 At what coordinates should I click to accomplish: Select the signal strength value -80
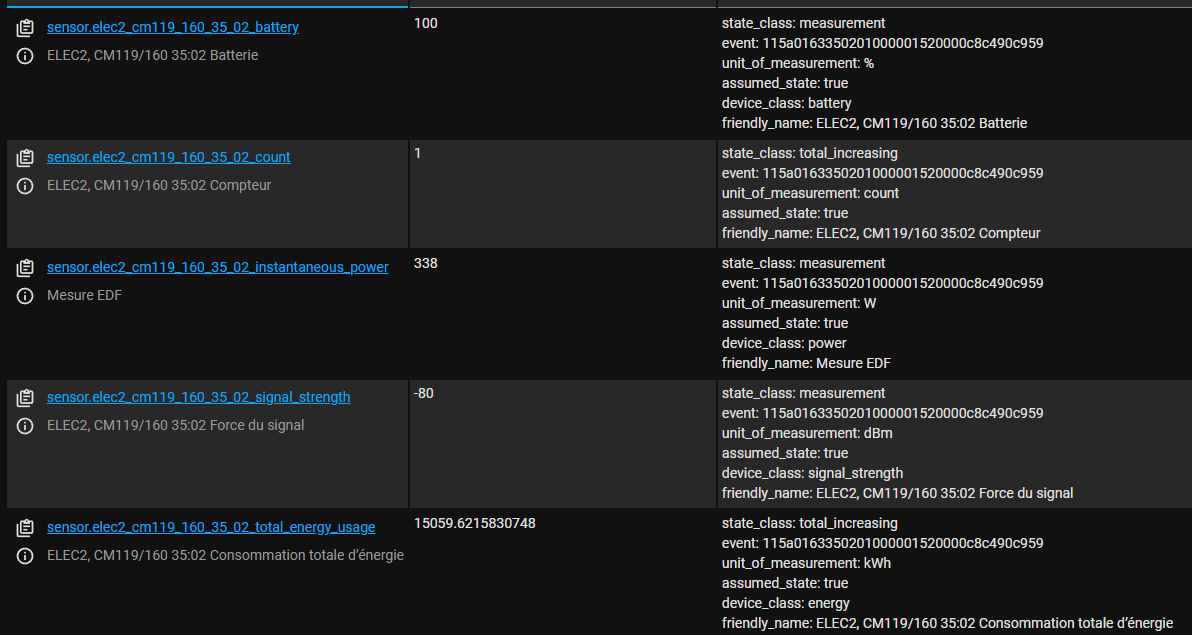[423, 393]
